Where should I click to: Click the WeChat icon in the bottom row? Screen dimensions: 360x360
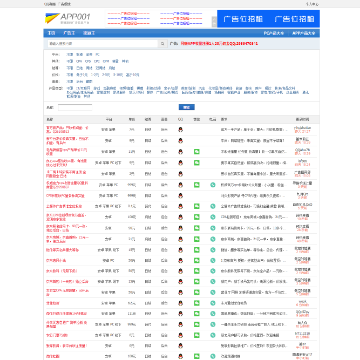pos(197,356)
